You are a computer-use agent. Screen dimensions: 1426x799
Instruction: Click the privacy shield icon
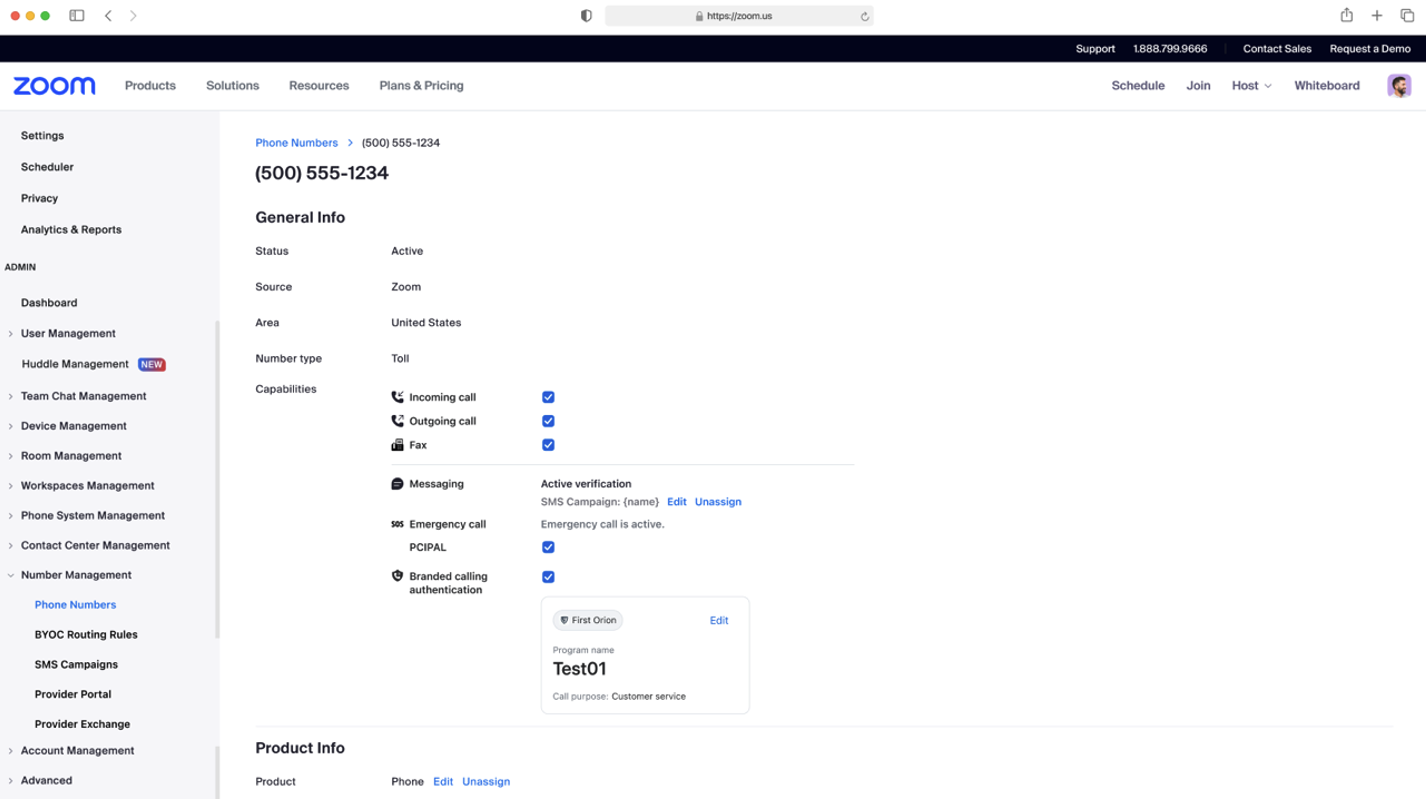point(586,16)
